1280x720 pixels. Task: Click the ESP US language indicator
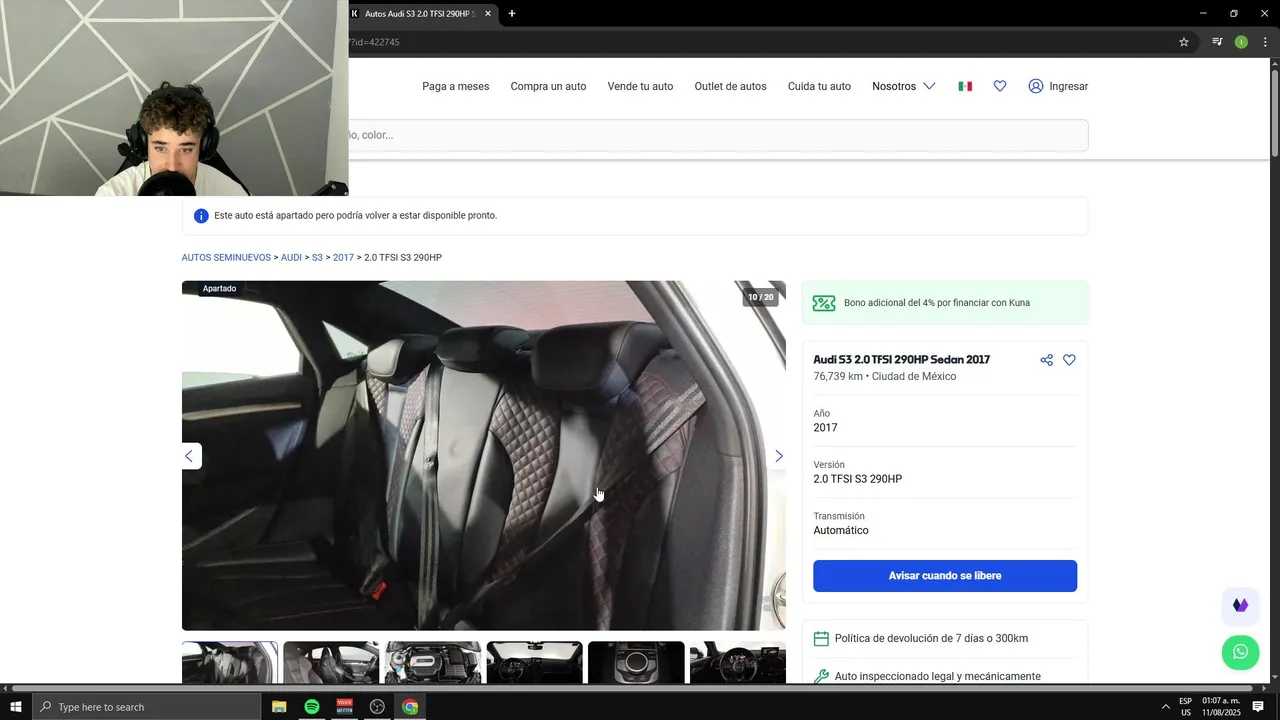click(1185, 707)
